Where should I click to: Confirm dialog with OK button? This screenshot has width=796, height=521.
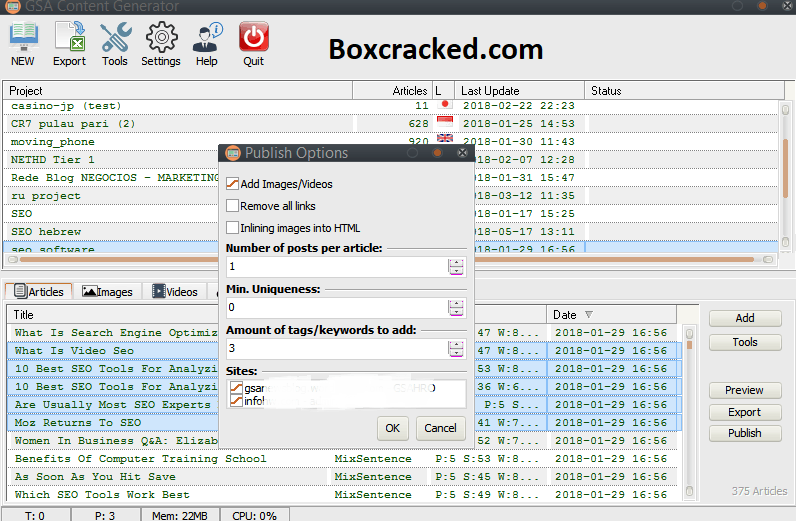pyautogui.click(x=392, y=428)
